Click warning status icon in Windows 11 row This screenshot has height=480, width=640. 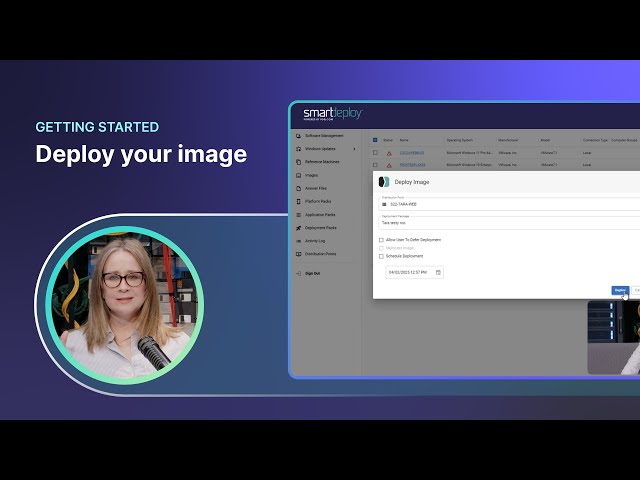click(389, 153)
